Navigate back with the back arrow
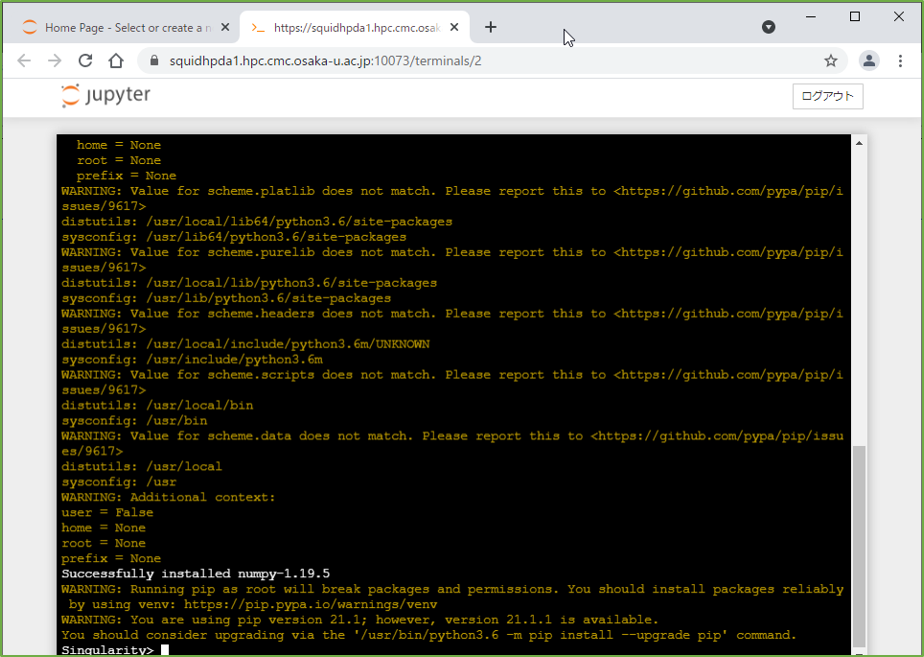This screenshot has height=657, width=924. coord(24,61)
